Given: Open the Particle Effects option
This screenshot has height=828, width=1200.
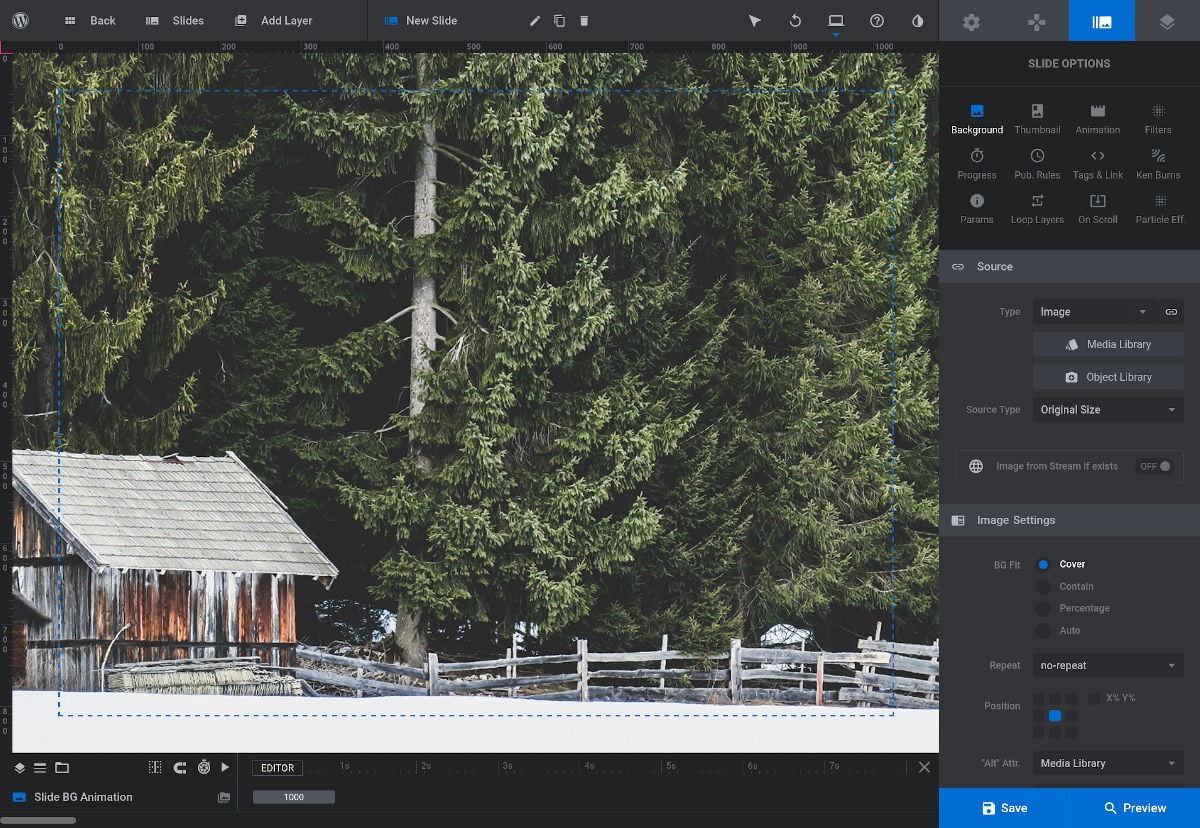Looking at the screenshot, I should 1159,208.
